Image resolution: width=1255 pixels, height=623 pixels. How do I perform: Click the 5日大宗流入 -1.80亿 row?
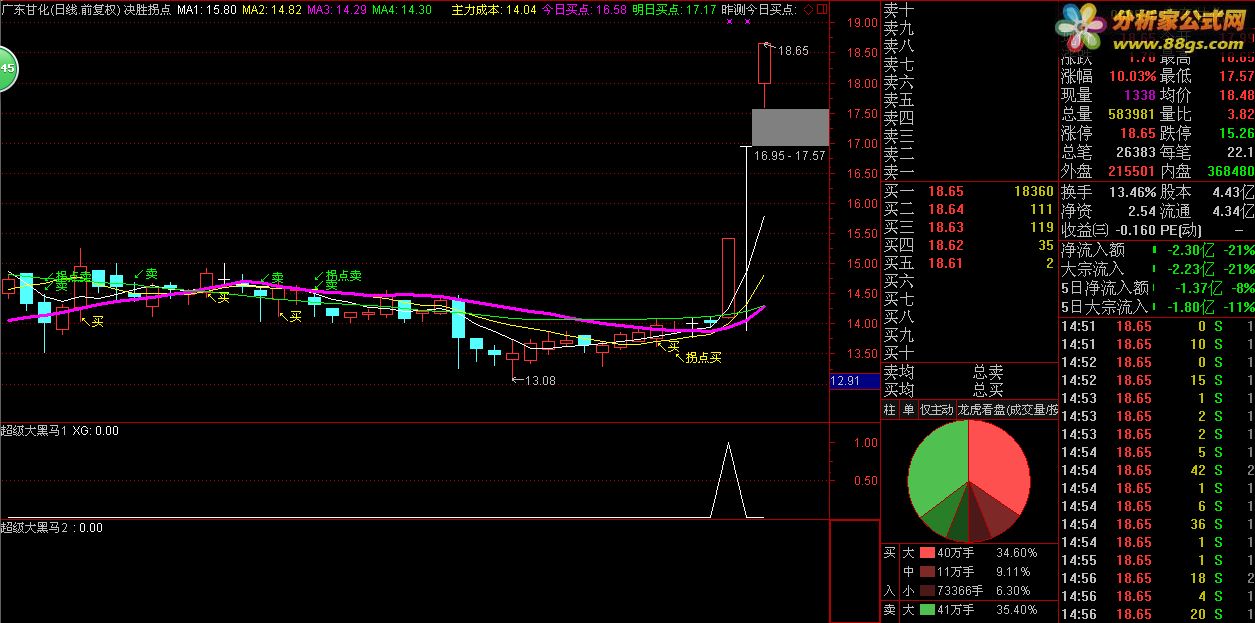1157,307
